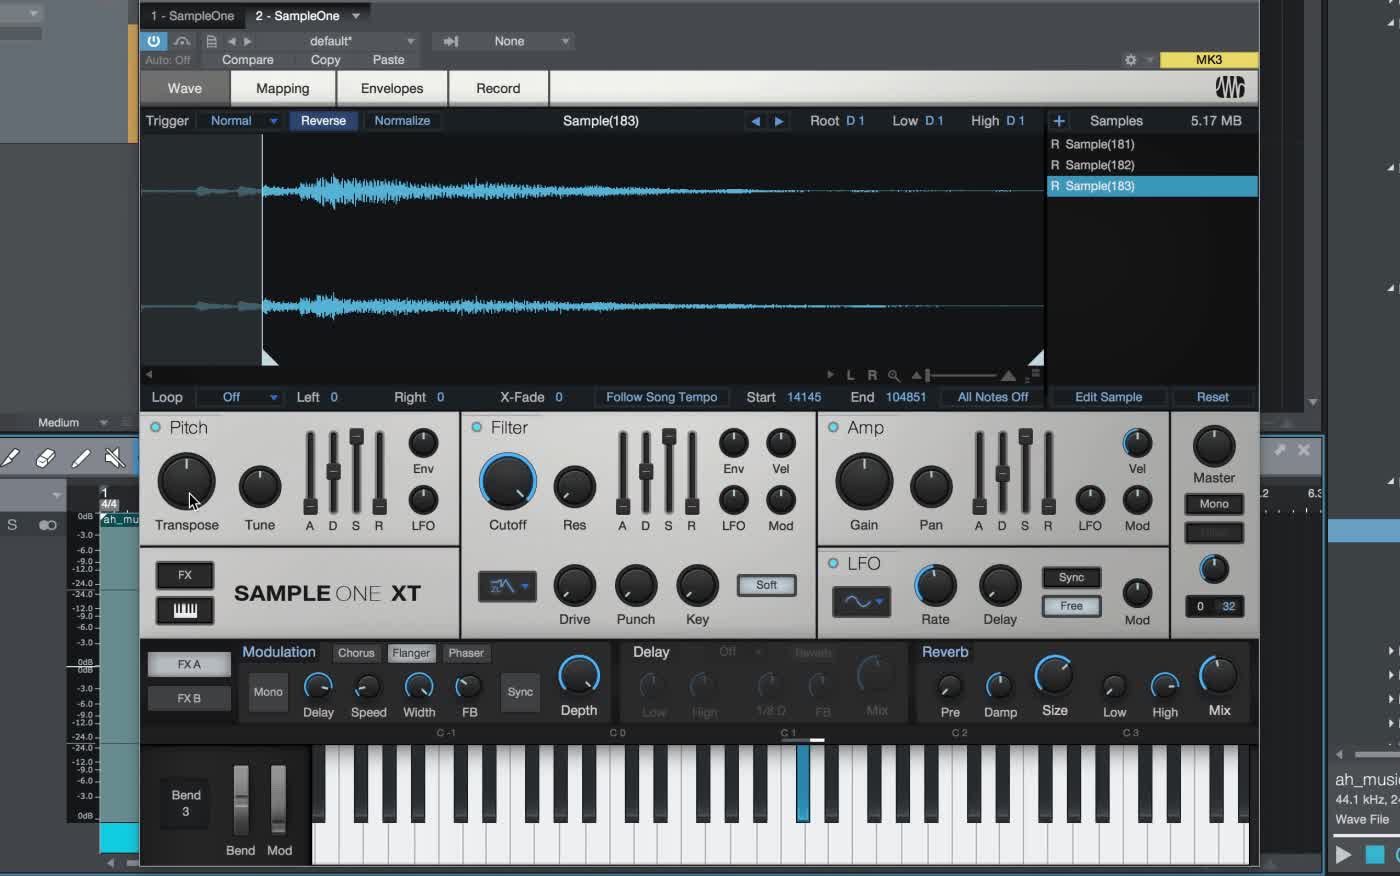Viewport: 1400px width, 876px height.
Task: Click the large zoom-in triangle
Action: 1008,376
